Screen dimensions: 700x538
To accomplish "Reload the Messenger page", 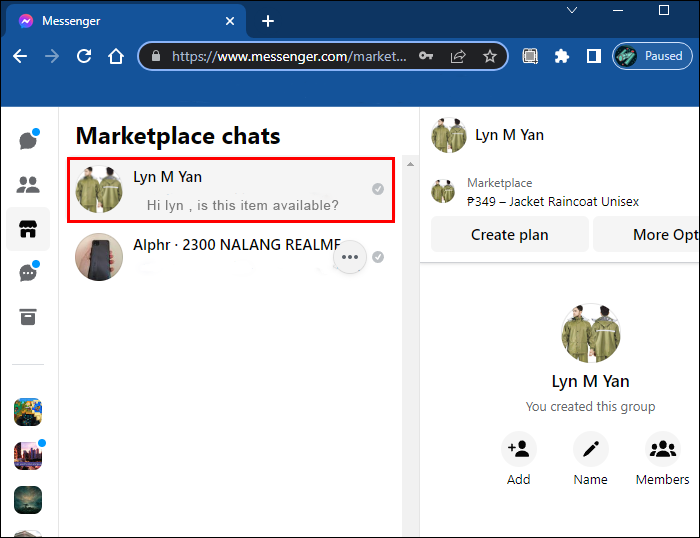I will pyautogui.click(x=83, y=56).
